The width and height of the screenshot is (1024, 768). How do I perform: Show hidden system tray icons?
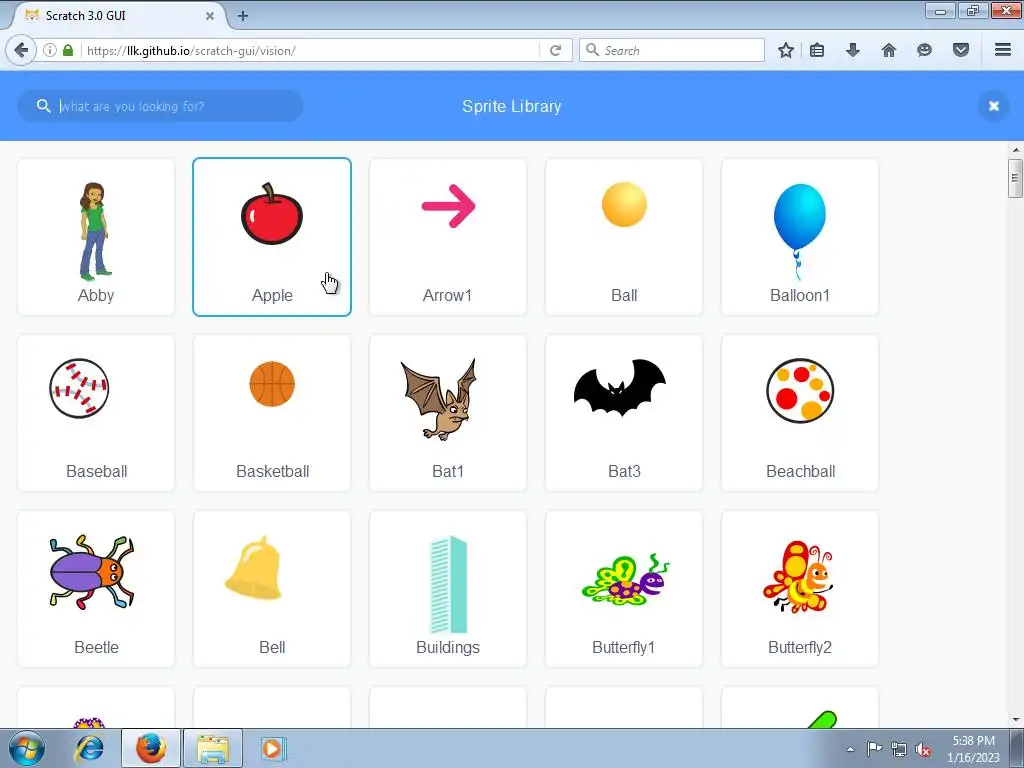850,749
